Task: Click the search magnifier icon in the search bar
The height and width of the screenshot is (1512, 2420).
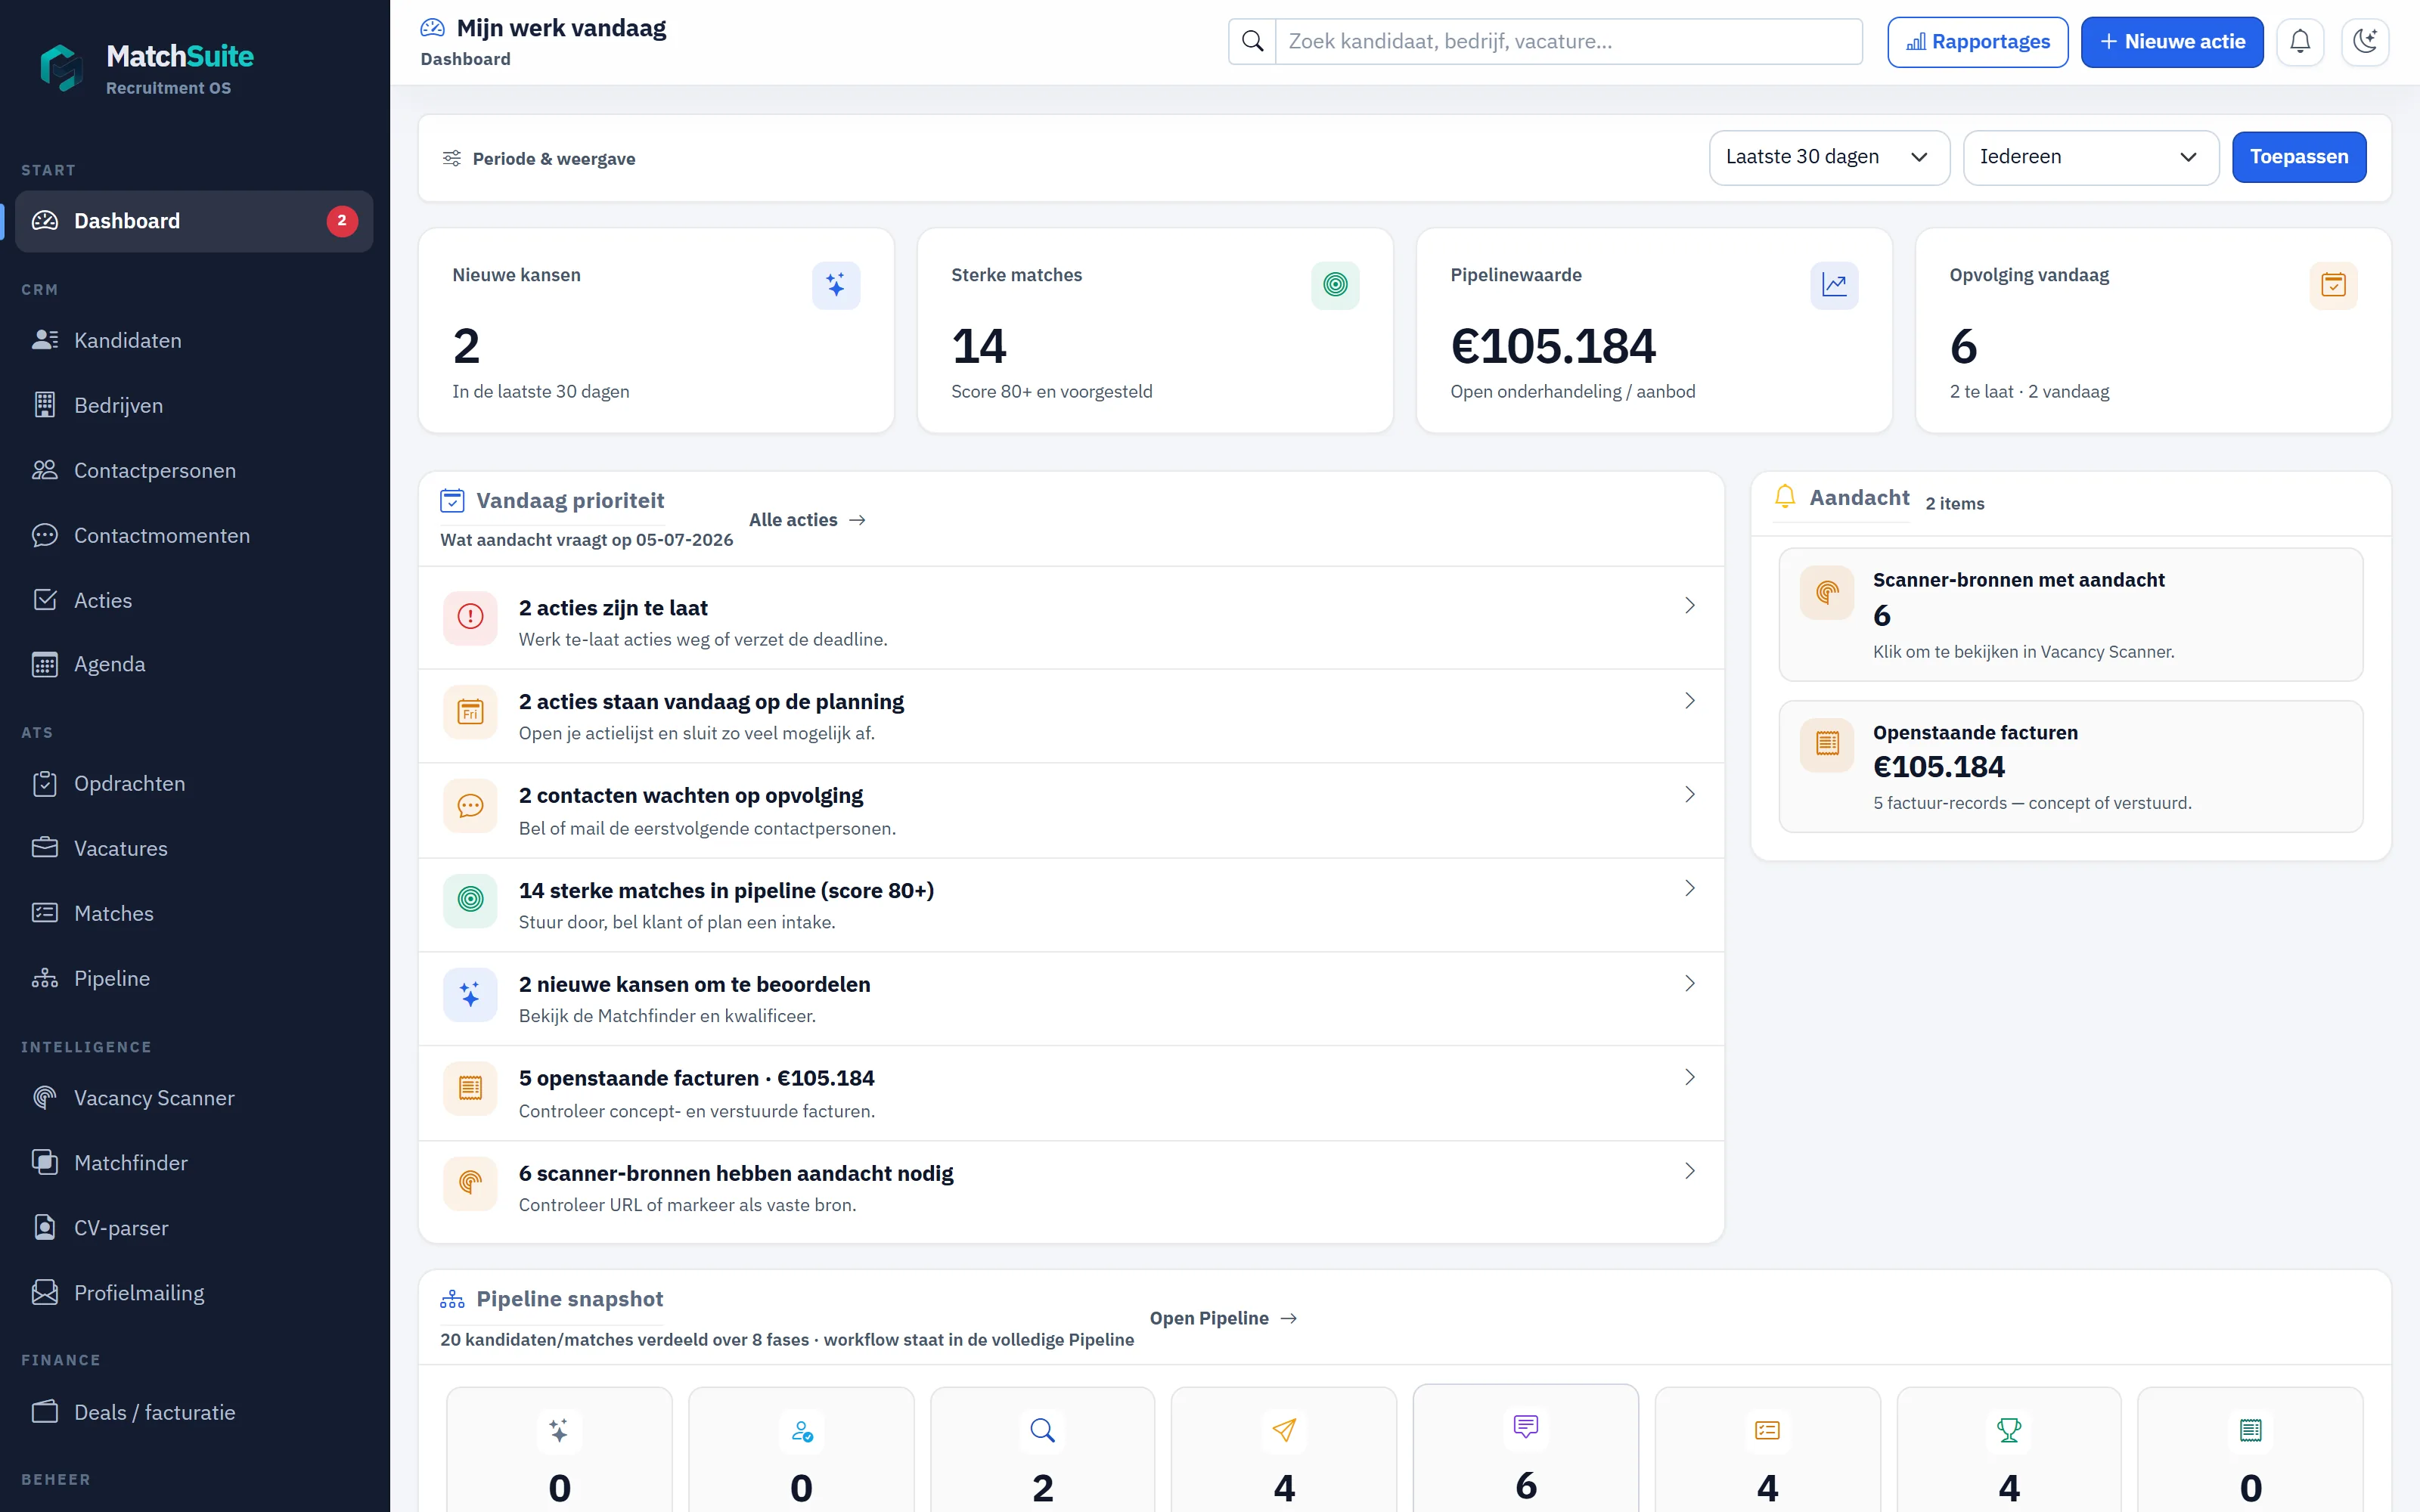Action: [1252, 41]
